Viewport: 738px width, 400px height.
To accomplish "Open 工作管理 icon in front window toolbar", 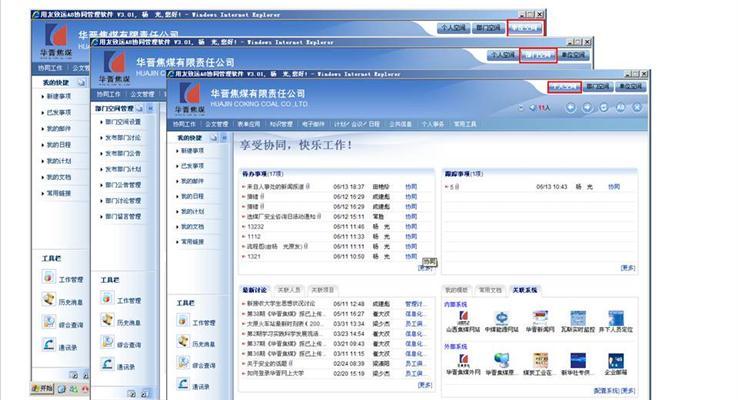I will click(183, 321).
